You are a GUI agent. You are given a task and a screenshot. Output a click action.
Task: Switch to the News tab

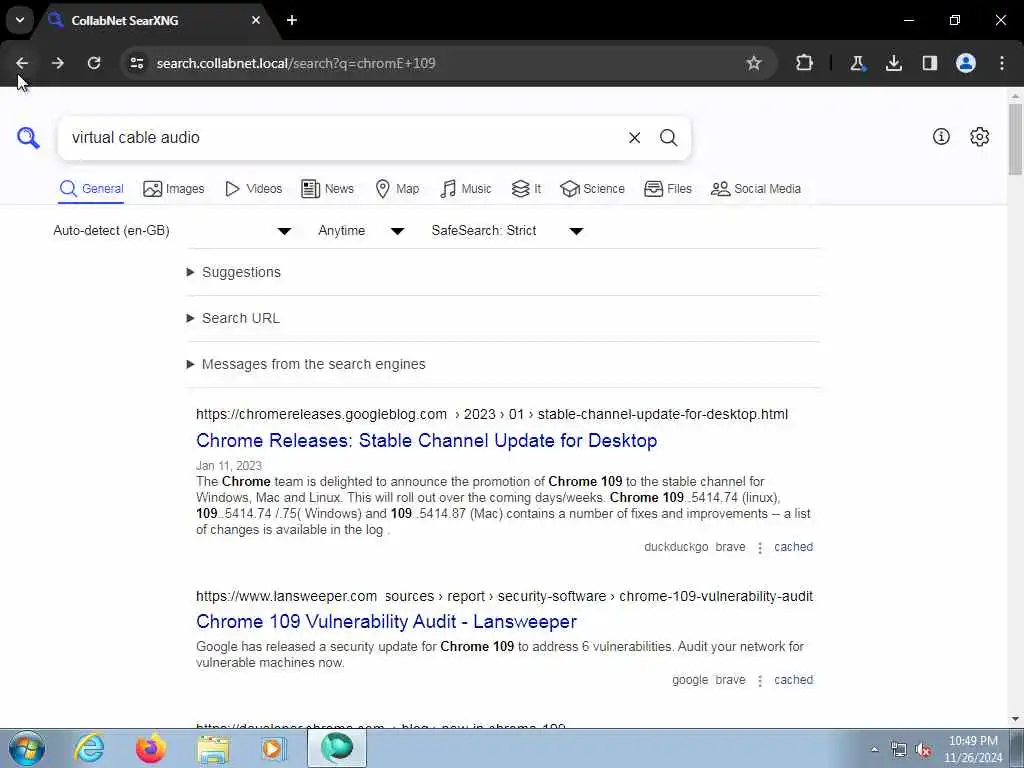(327, 189)
